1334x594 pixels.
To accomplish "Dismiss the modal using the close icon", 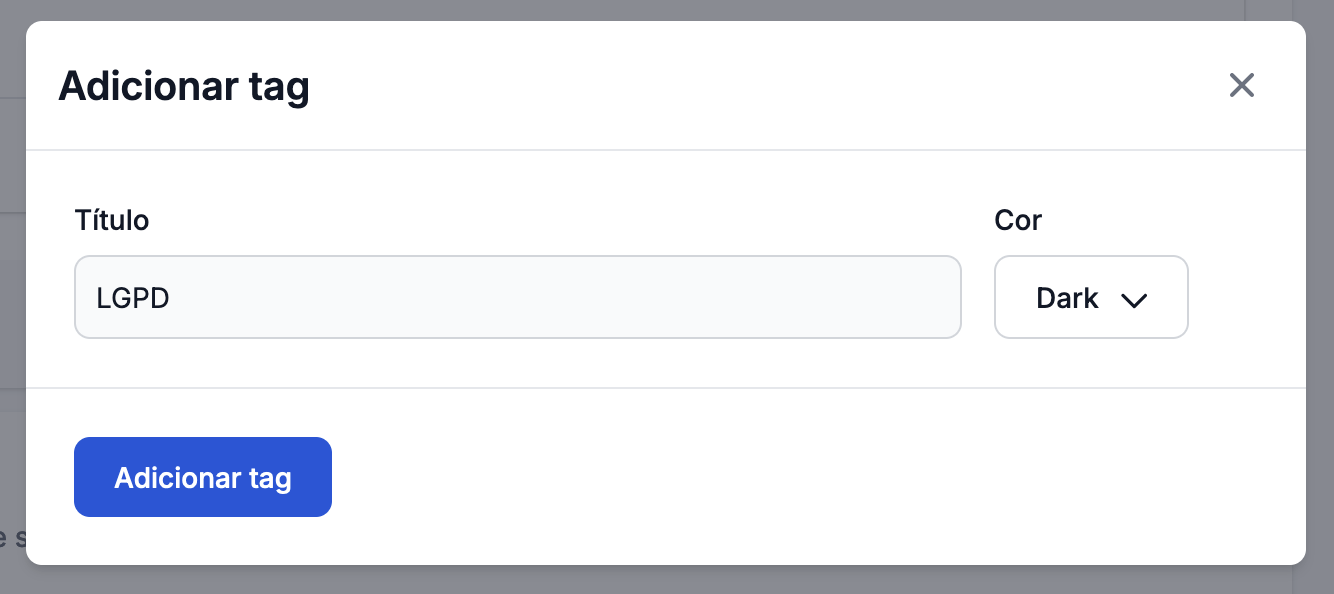I will pyautogui.click(x=1241, y=86).
